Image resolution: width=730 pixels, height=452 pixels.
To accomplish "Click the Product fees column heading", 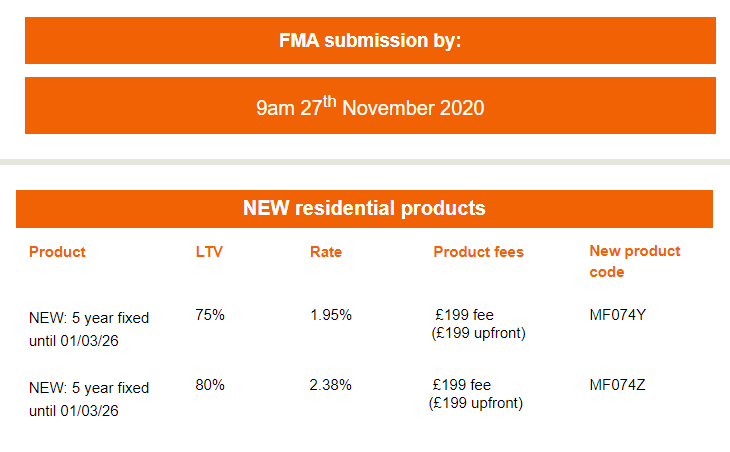I will [x=479, y=252].
